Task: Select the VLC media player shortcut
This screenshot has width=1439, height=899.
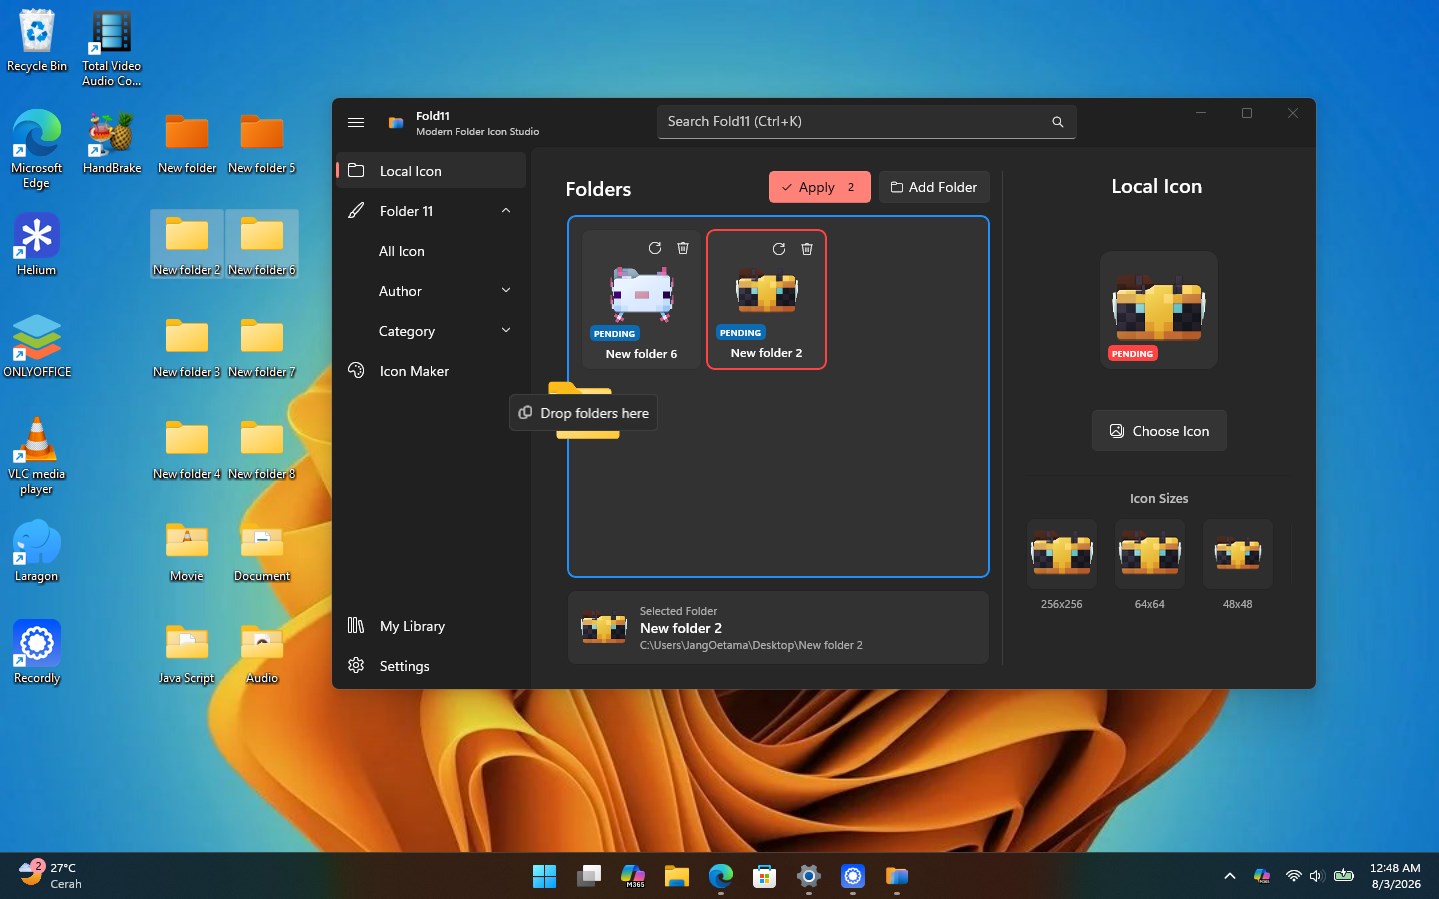Action: coord(37,455)
